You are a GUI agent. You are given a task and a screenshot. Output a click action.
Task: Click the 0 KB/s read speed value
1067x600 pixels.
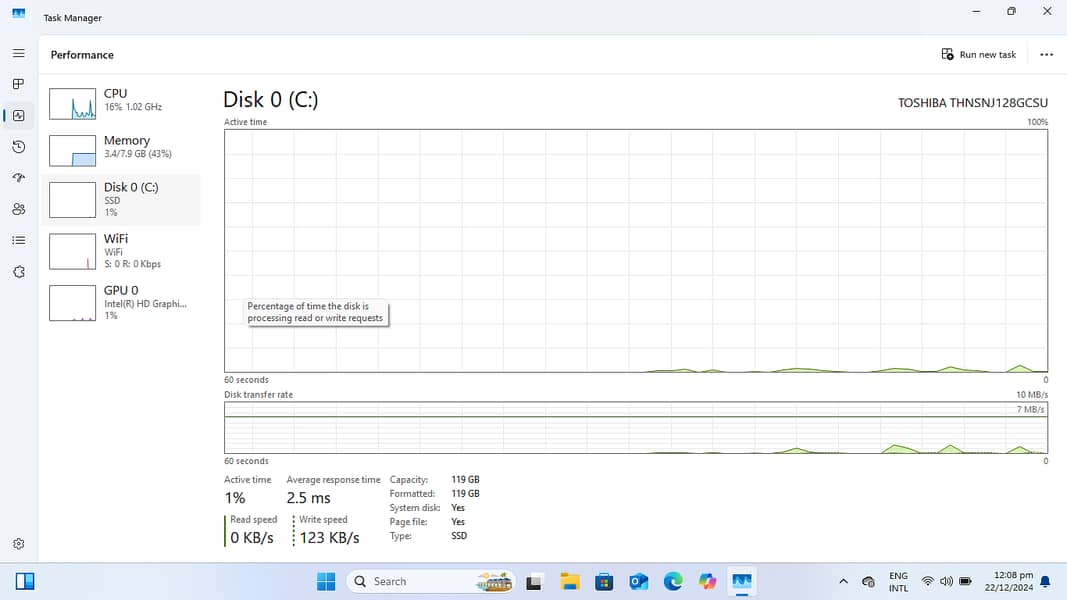point(252,537)
